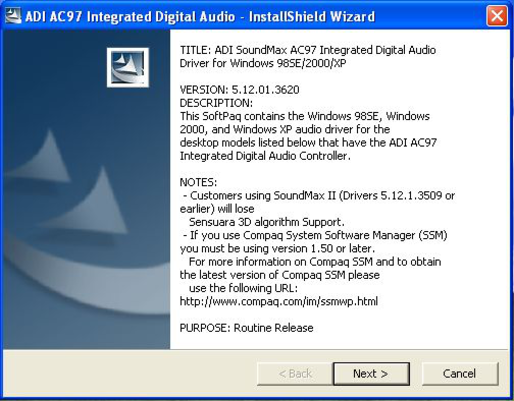
Task: Click the 'PURPOSE: Routine Release' line
Action: point(246,328)
